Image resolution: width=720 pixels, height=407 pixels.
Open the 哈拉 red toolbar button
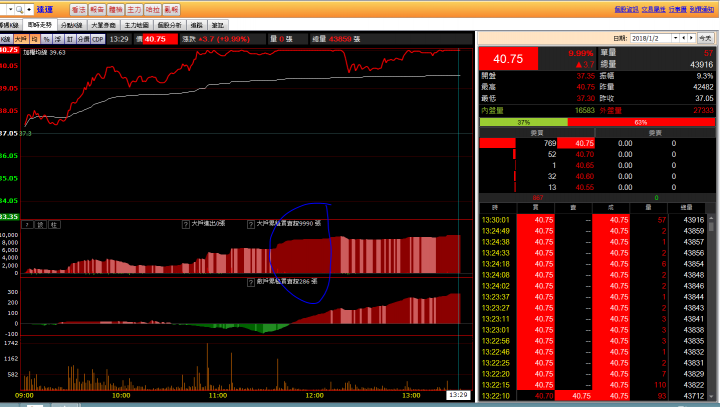[152, 10]
